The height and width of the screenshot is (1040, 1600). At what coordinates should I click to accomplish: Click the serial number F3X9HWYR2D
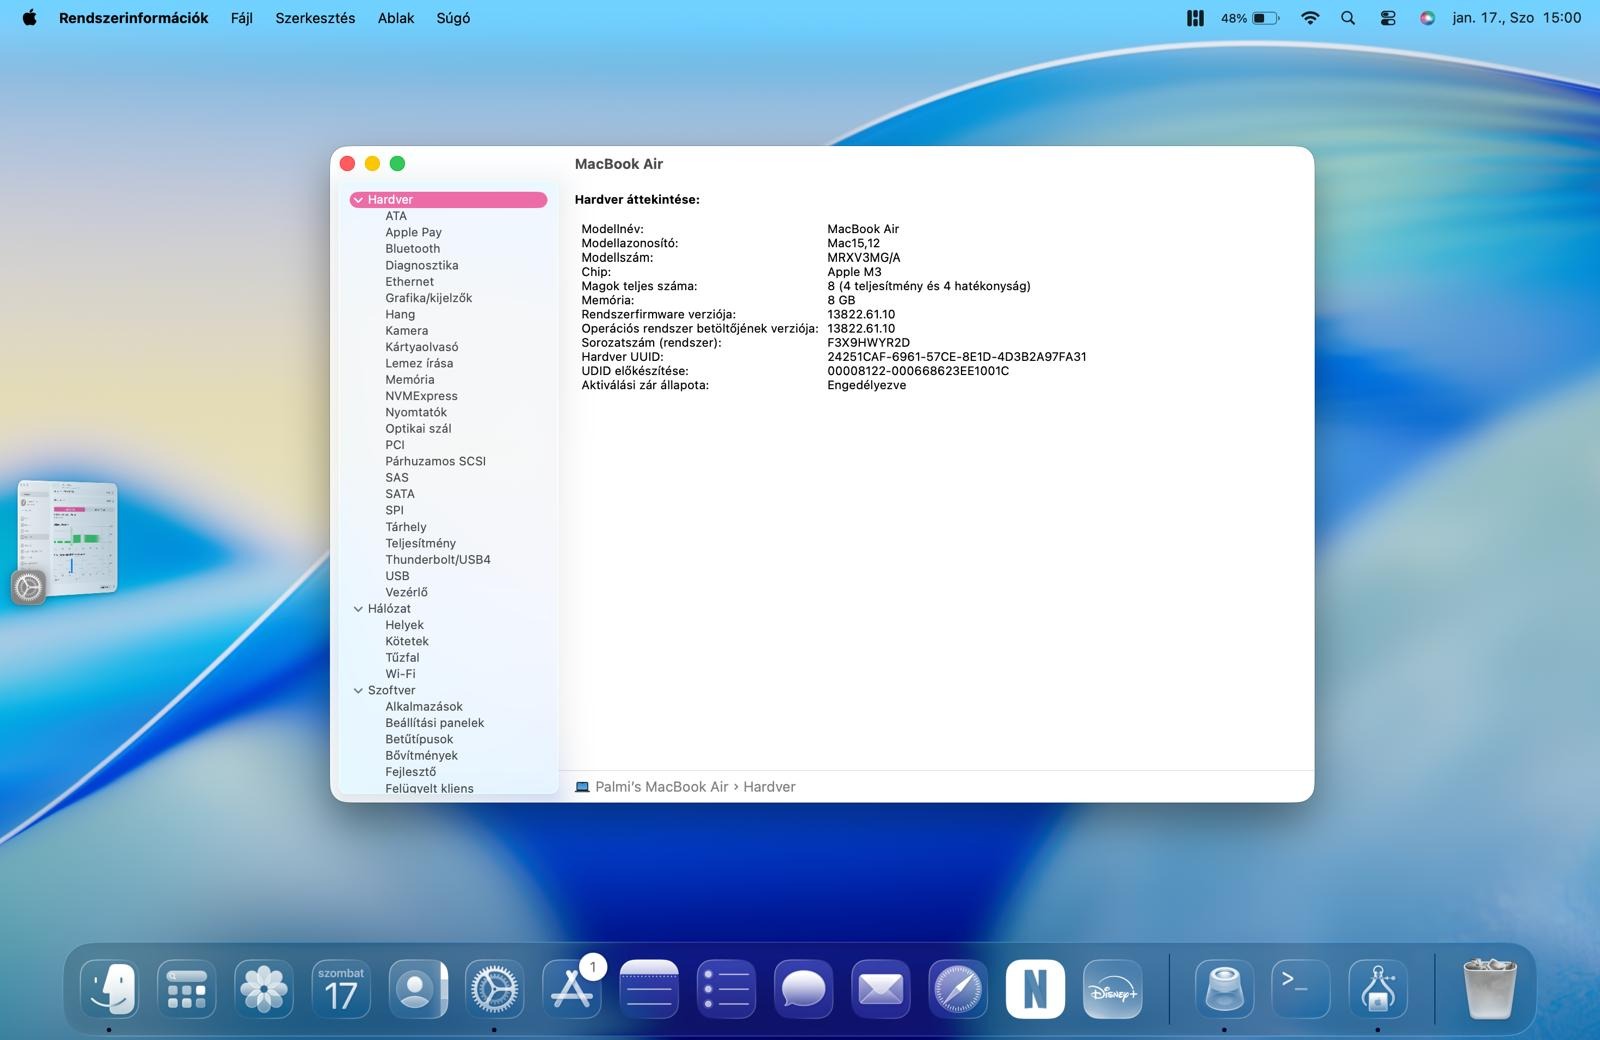pos(868,343)
